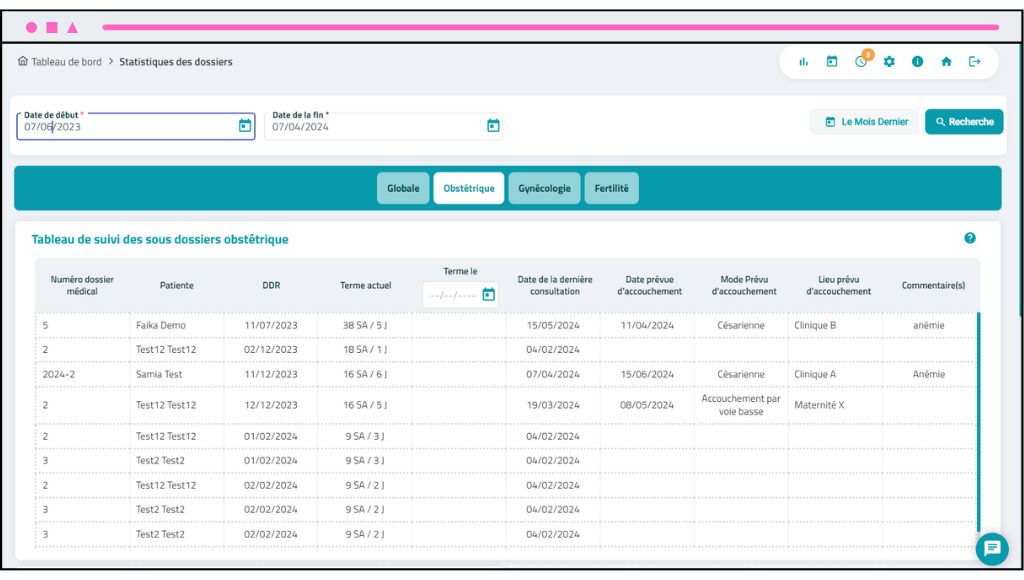Click term value 18 SA / 1 J

coord(365,349)
